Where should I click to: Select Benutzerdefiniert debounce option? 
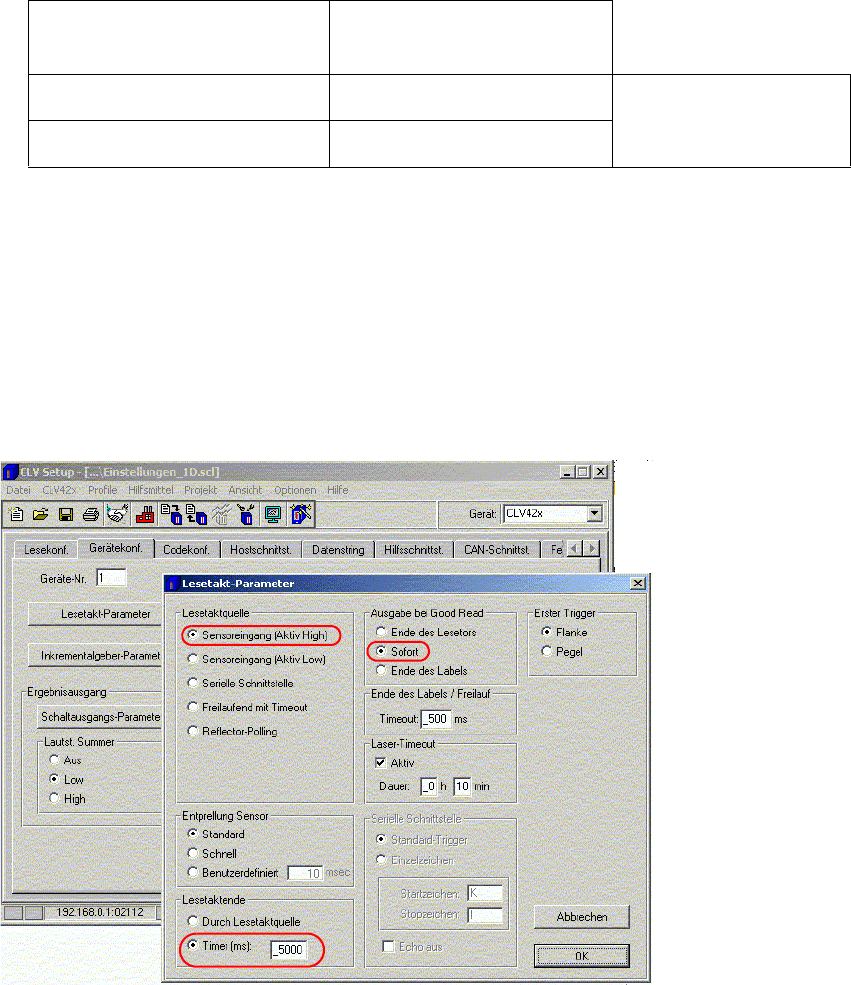click(x=193, y=872)
